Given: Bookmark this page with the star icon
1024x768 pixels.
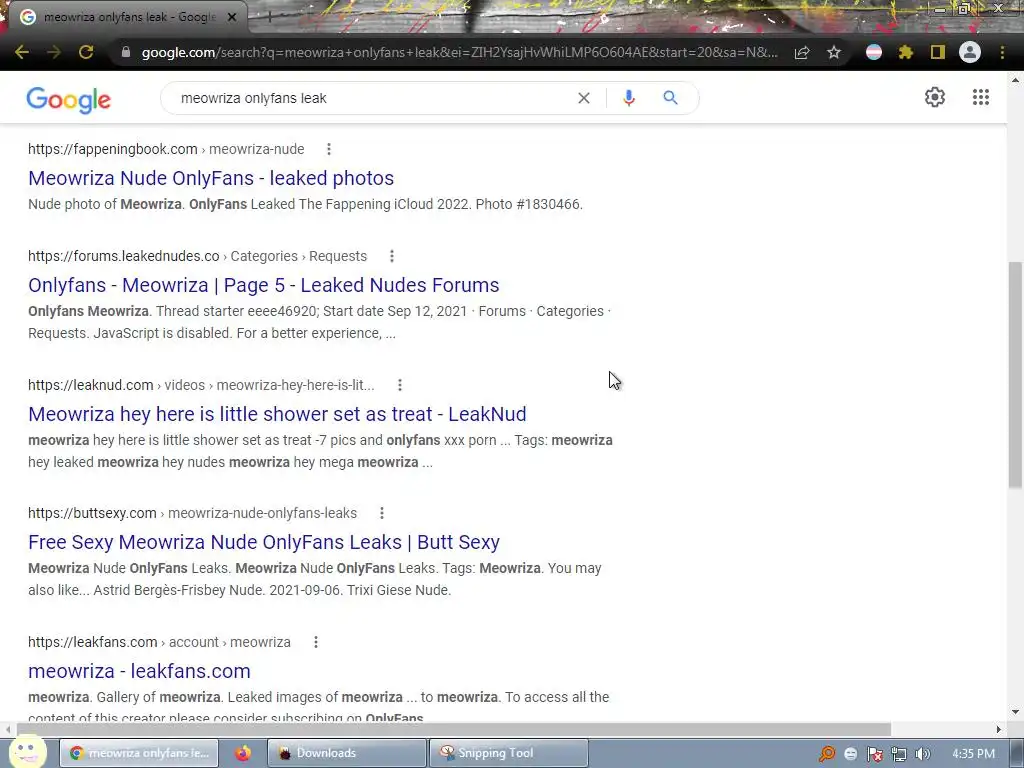Looking at the screenshot, I should 834,52.
